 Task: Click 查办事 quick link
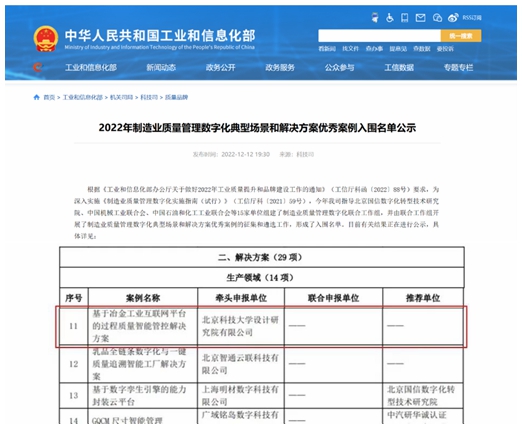[x=374, y=49]
